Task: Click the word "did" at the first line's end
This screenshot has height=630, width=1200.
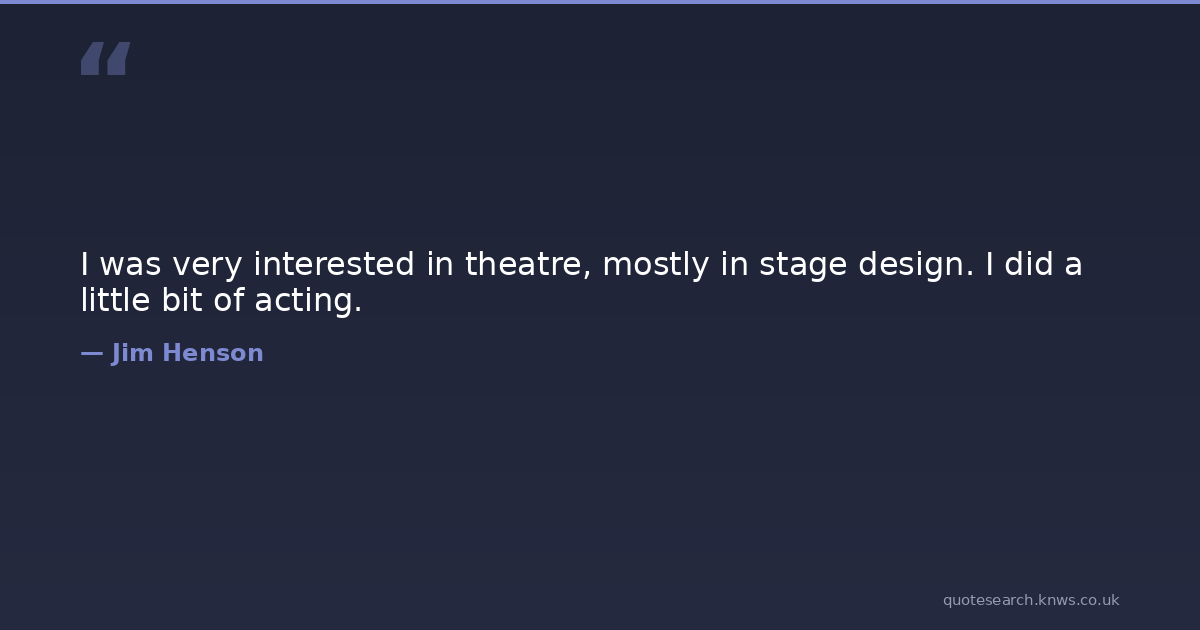Action: pyautogui.click(x=1028, y=265)
